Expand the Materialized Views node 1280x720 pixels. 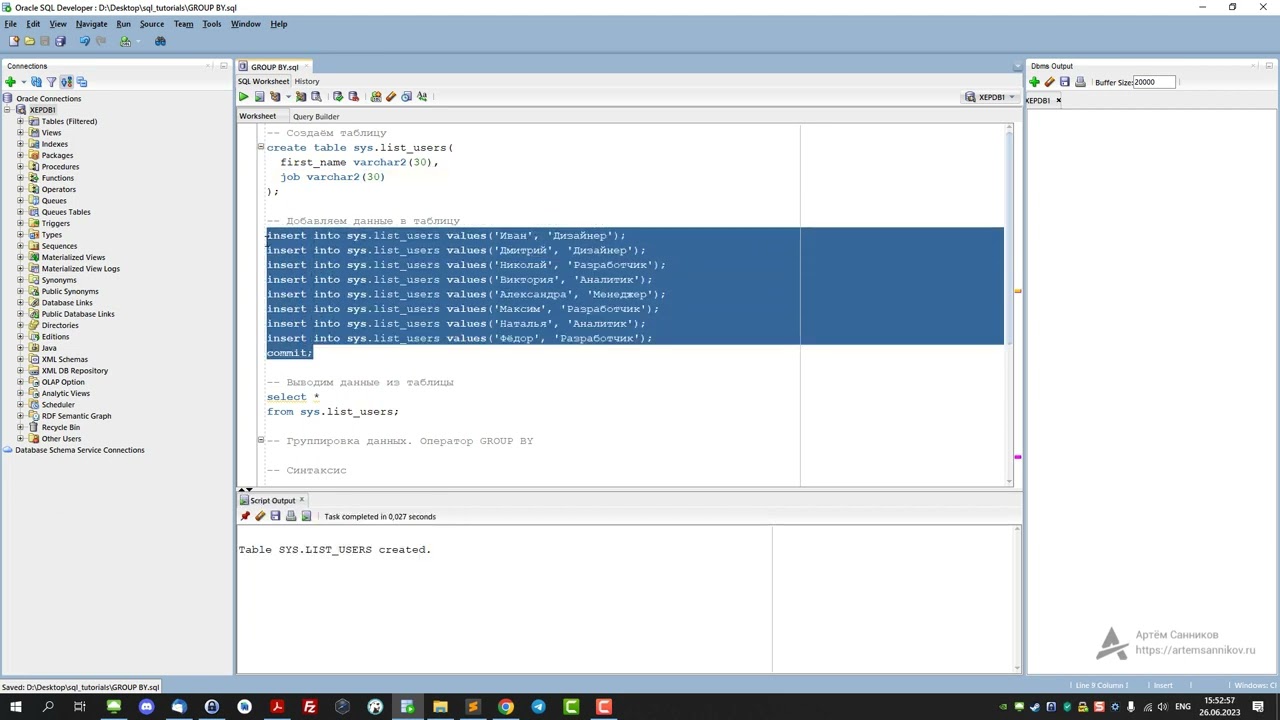[x=20, y=257]
